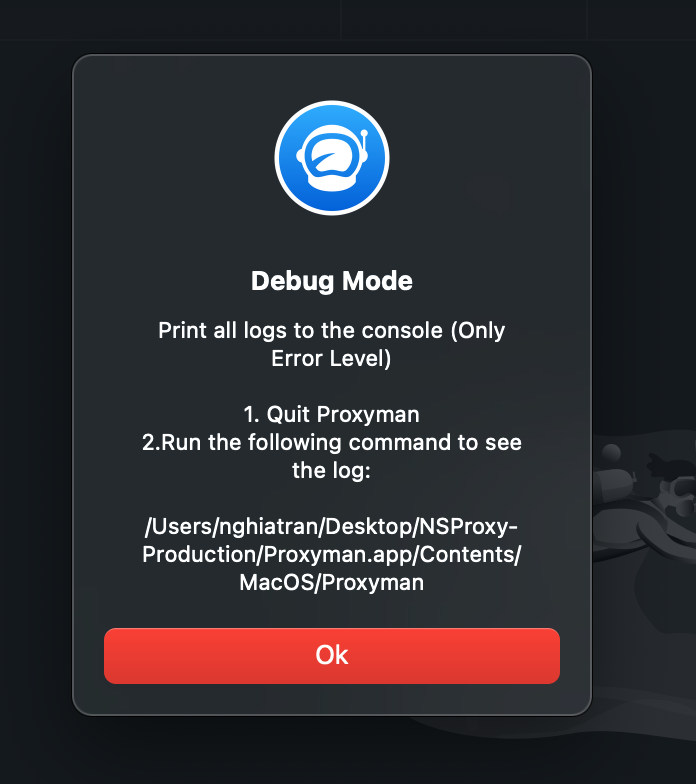Click the "1. Quit Proxyman" step
The height and width of the screenshot is (784, 696).
point(332,414)
